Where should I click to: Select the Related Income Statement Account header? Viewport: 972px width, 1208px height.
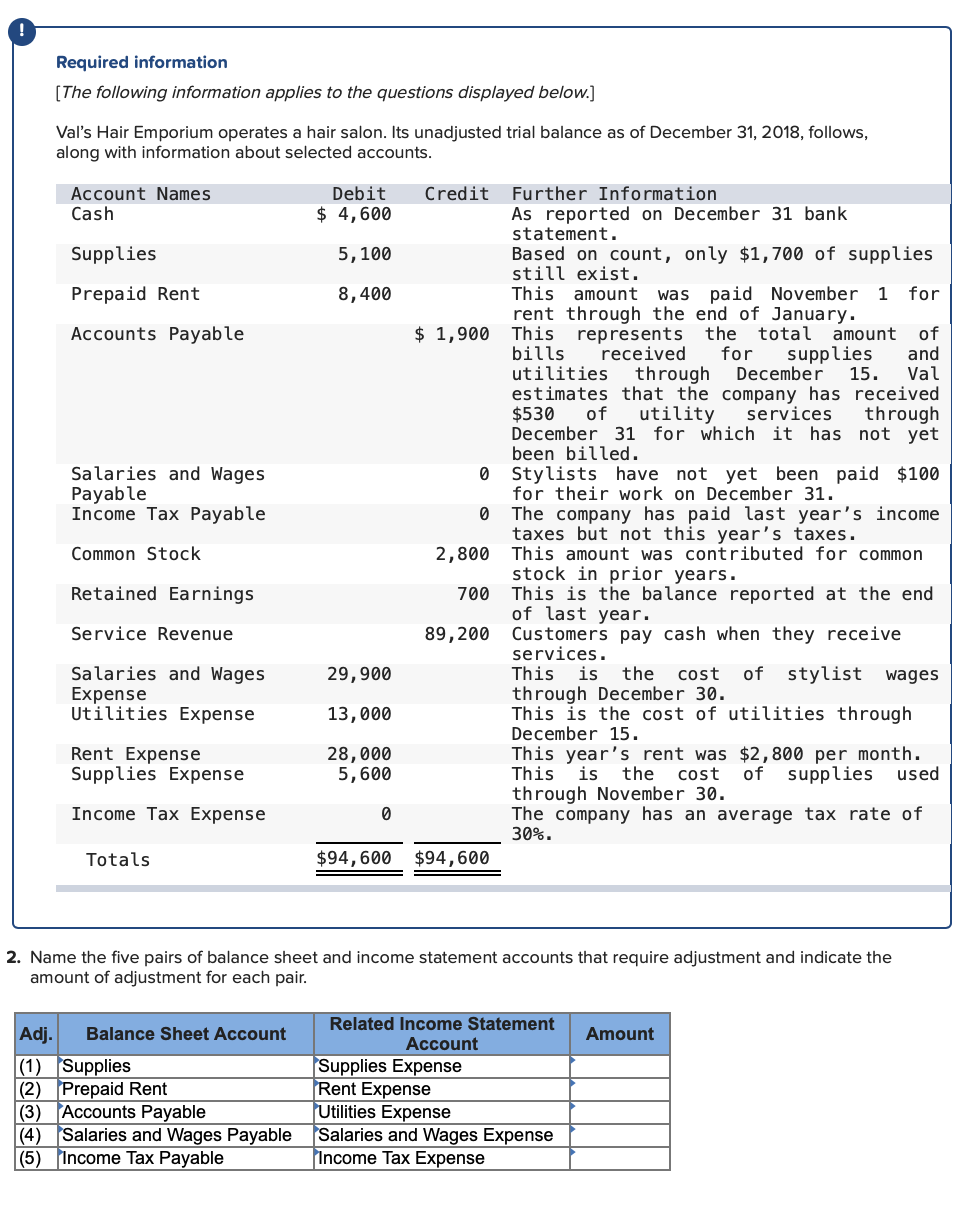(440, 1034)
